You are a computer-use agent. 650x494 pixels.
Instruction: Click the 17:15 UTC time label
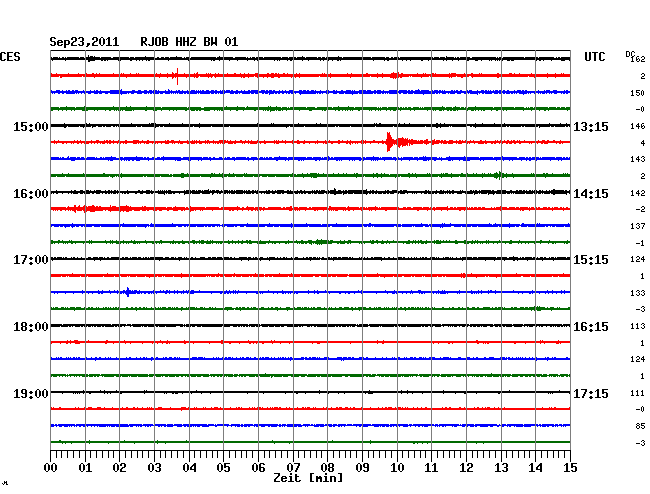(591, 393)
